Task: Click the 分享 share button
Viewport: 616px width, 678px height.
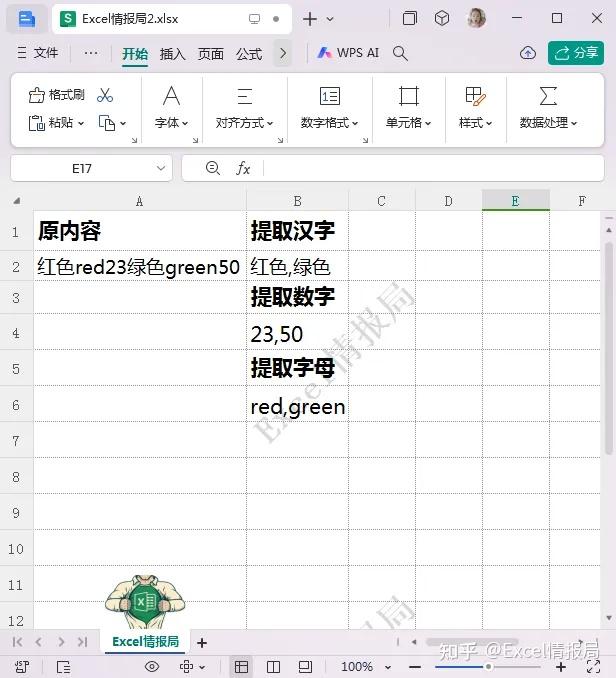Action: coord(576,53)
